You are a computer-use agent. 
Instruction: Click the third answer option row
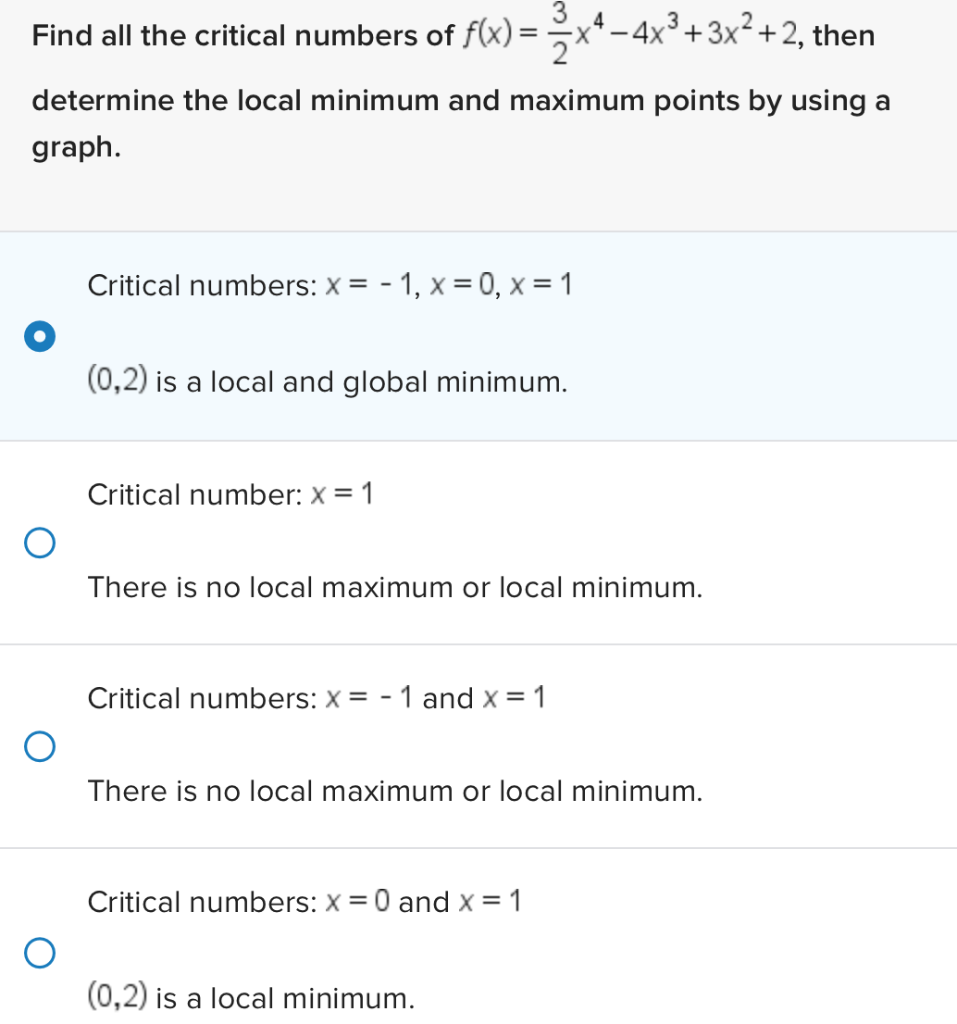point(400,745)
